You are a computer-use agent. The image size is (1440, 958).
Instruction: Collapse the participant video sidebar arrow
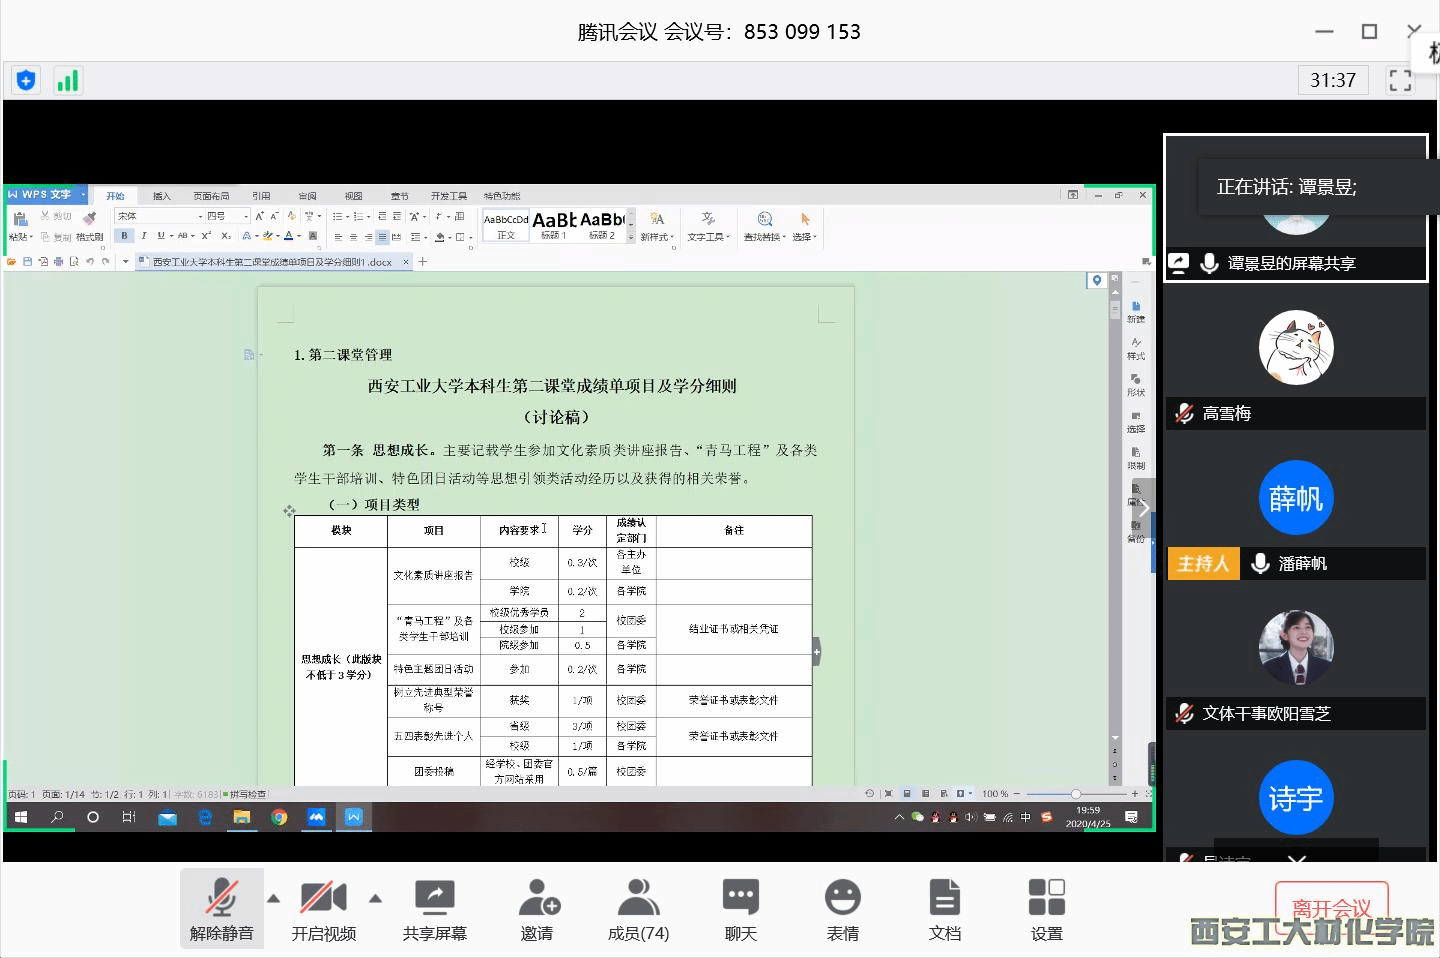coord(1144,509)
